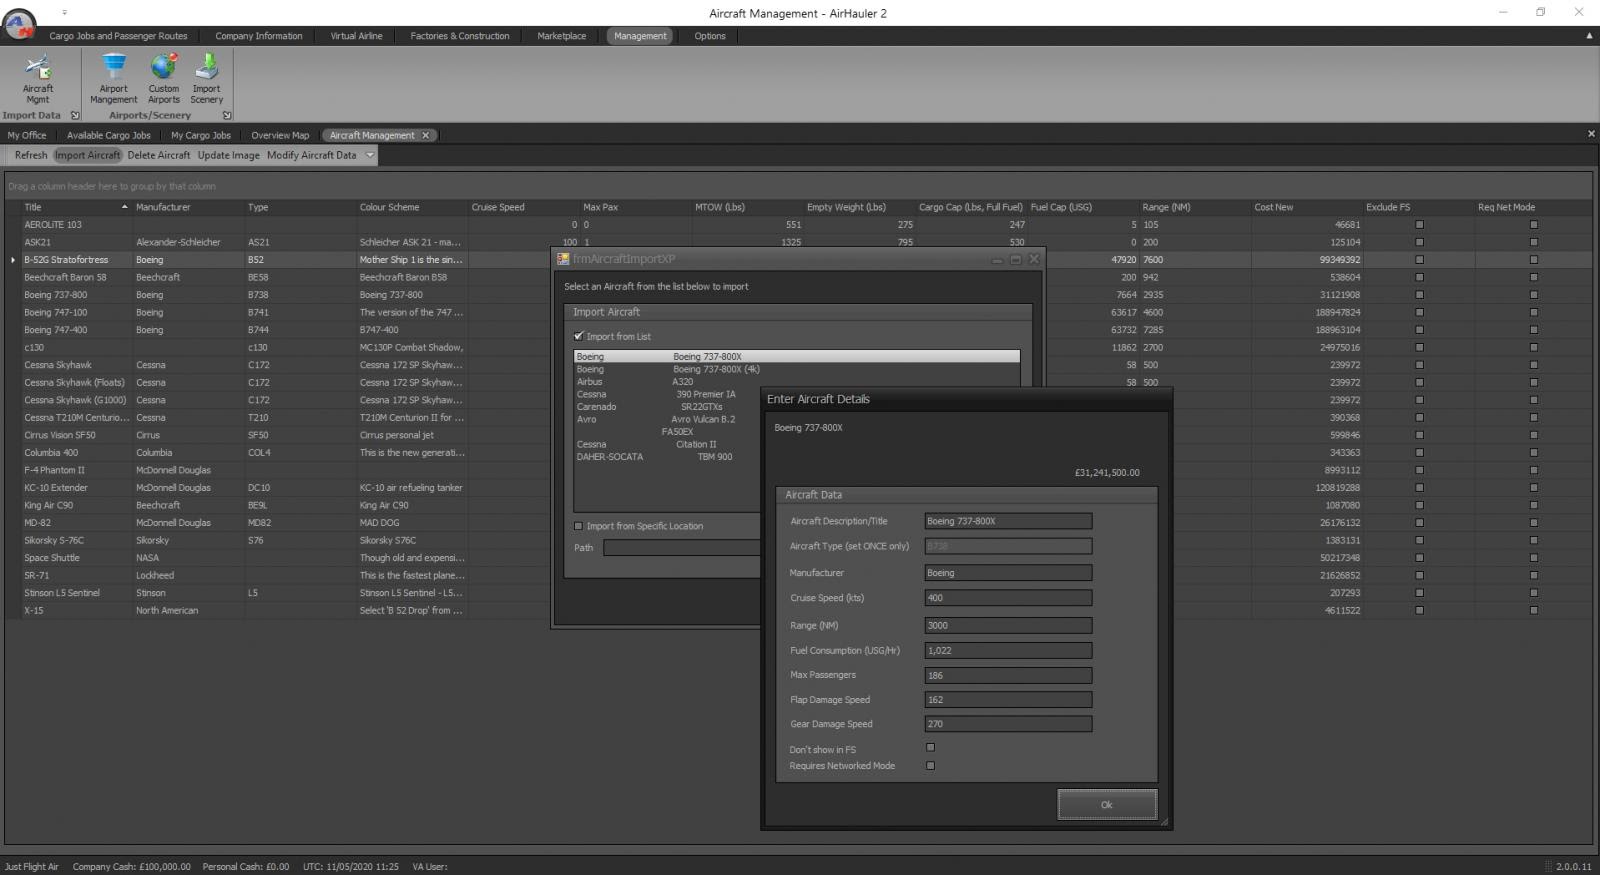
Task: Click the Modify Aircraft Data button
Action: pos(312,155)
